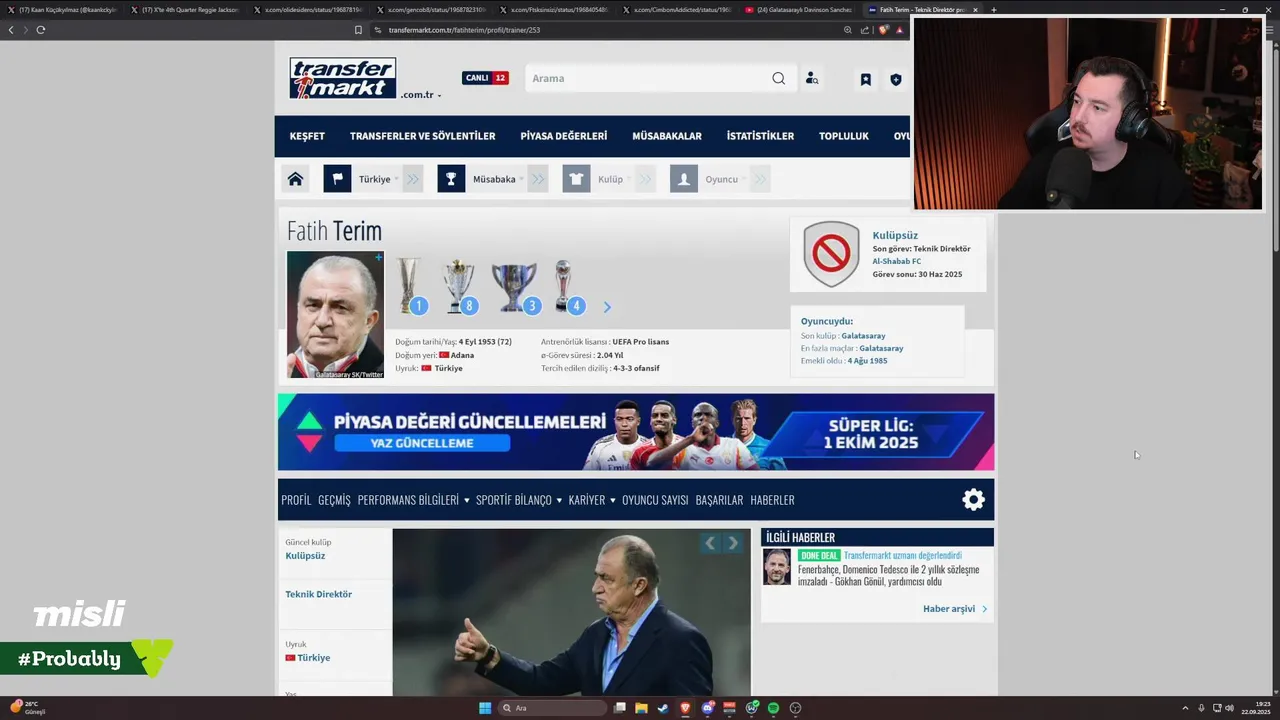The image size is (1280, 720).
Task: Bookmark page via address bar icon
Action: click(358, 30)
